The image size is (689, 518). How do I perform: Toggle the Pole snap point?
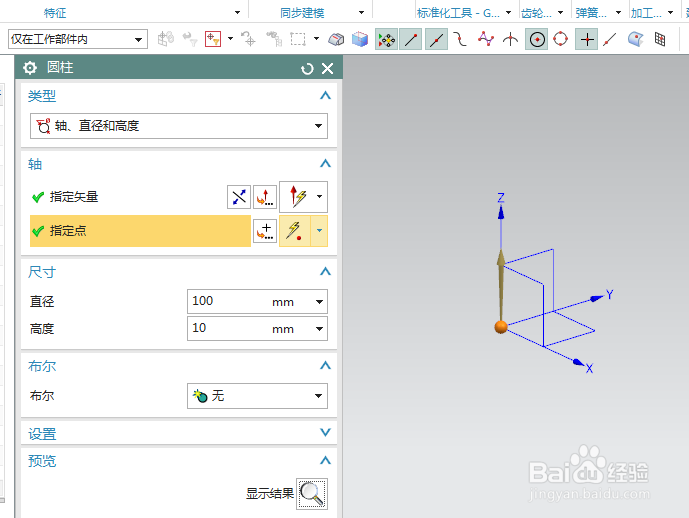point(486,39)
